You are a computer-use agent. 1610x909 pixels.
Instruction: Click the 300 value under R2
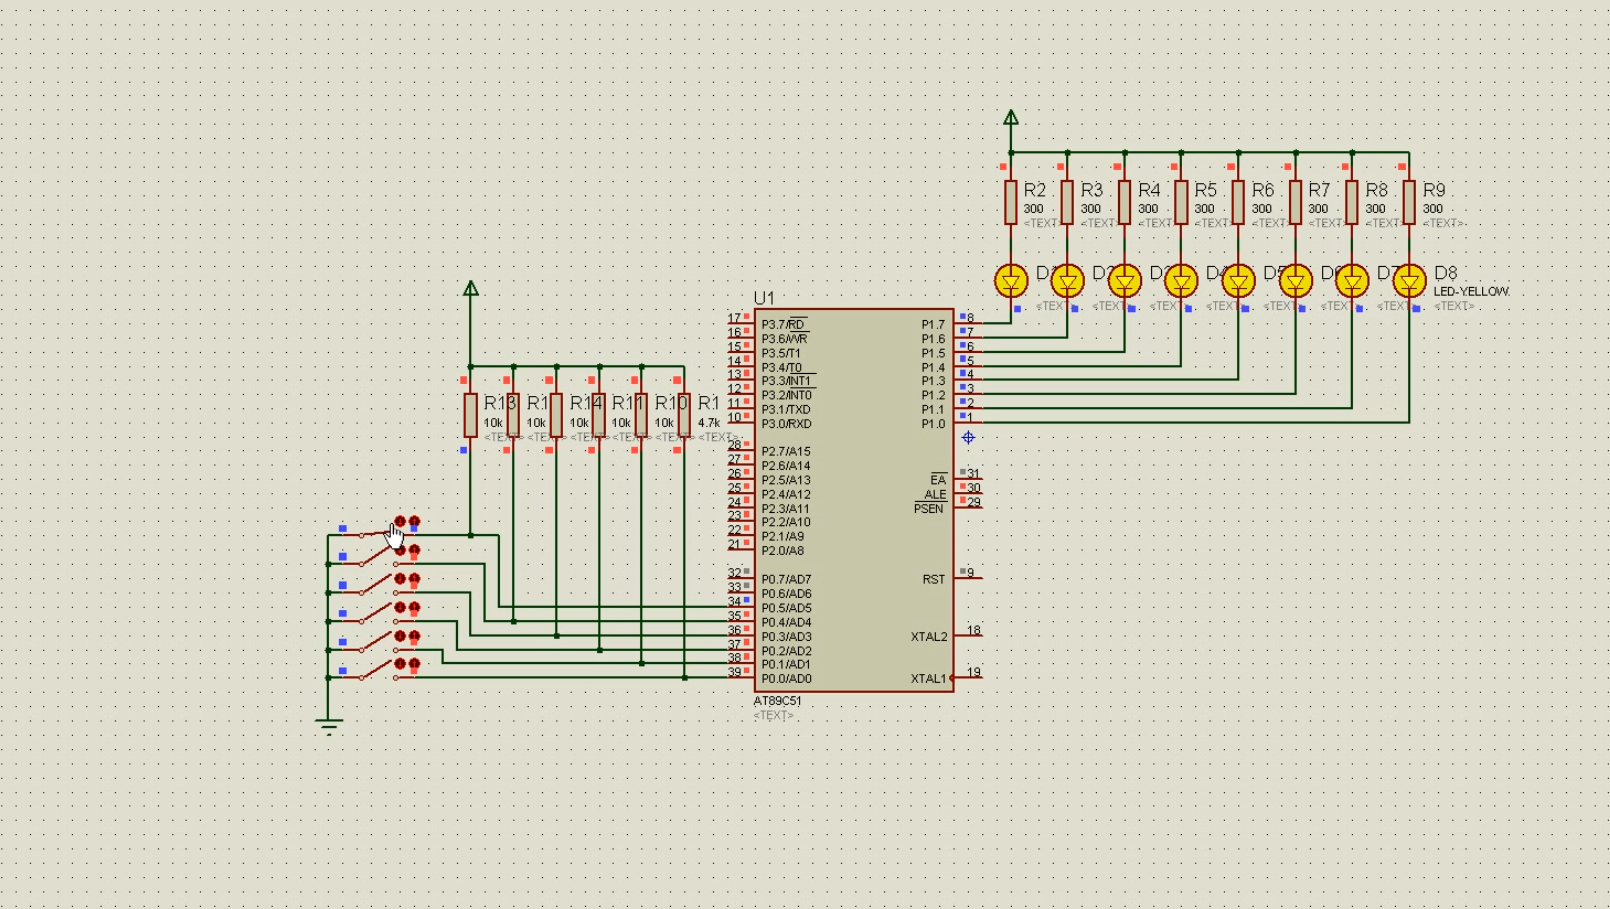tap(1033, 209)
